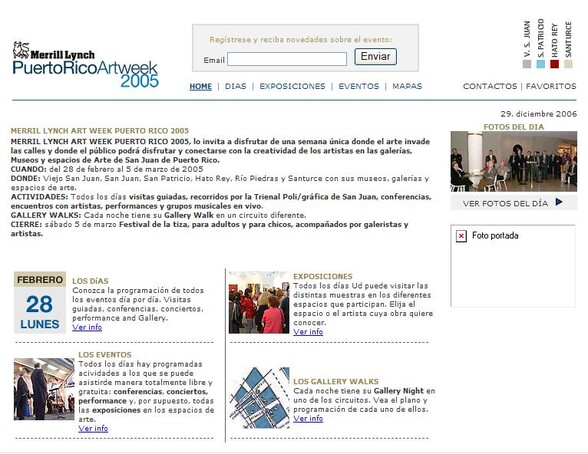Click VER FOTOS DEL DÍA link

tap(505, 204)
